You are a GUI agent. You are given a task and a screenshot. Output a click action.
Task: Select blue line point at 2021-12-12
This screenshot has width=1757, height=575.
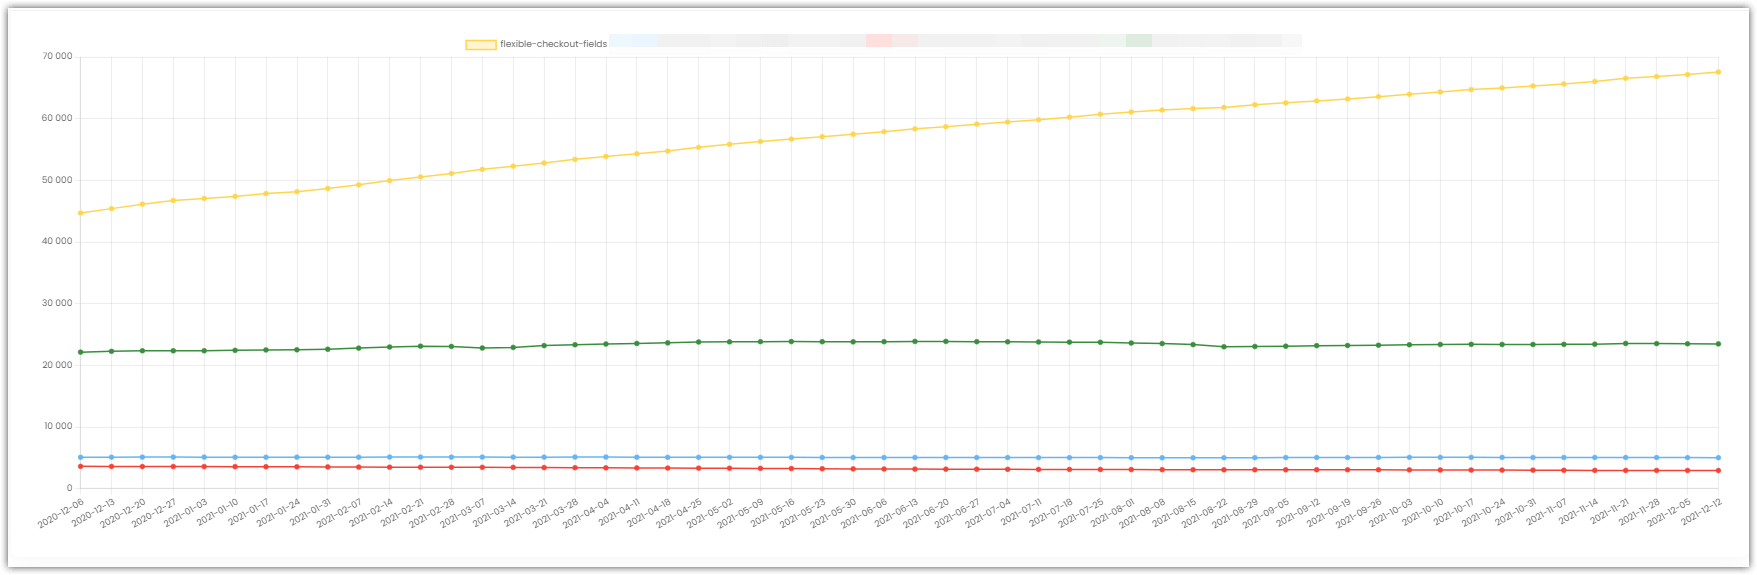point(1718,458)
